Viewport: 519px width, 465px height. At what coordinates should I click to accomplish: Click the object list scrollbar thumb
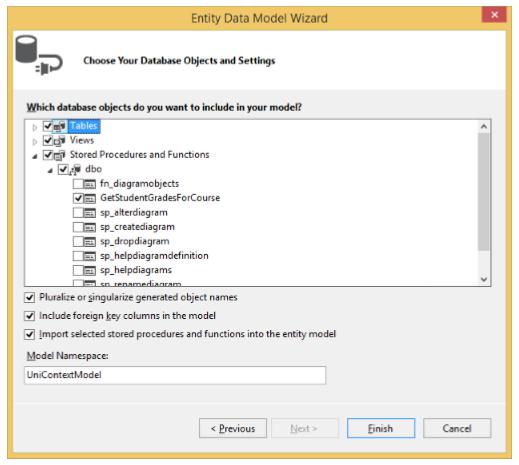pos(484,192)
